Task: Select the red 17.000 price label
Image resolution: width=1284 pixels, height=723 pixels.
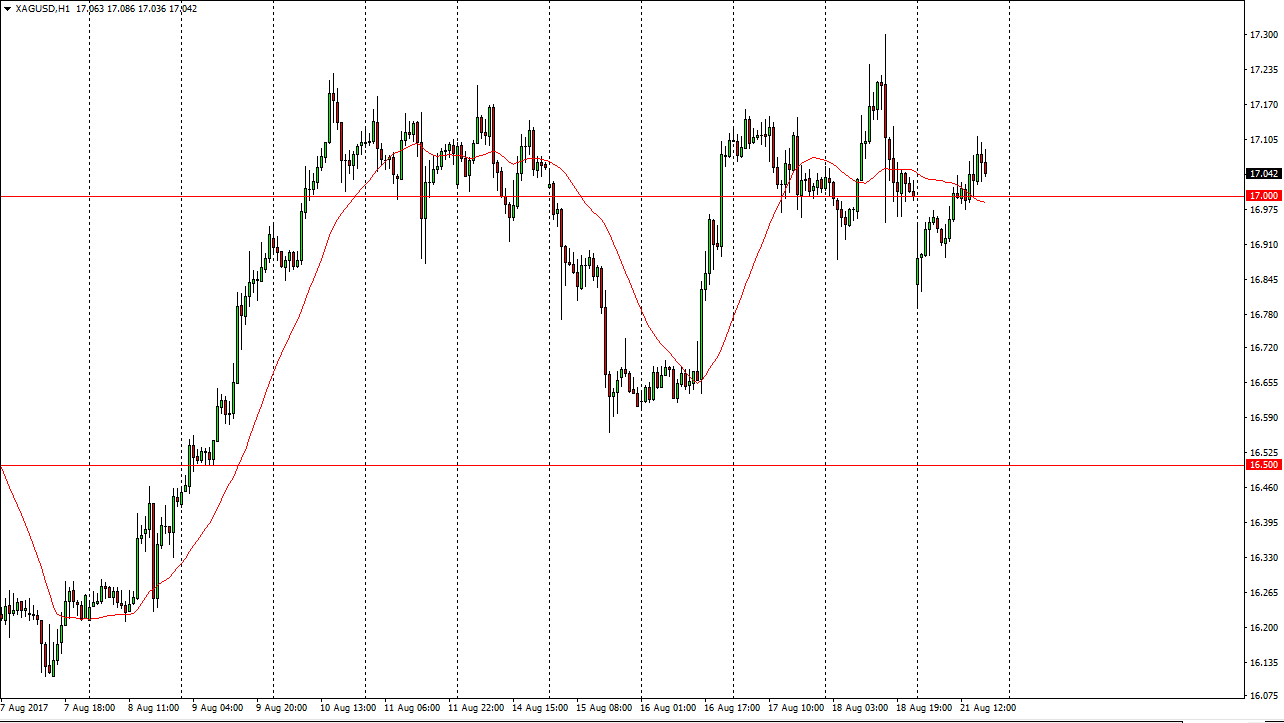Action: pyautogui.click(x=1264, y=196)
